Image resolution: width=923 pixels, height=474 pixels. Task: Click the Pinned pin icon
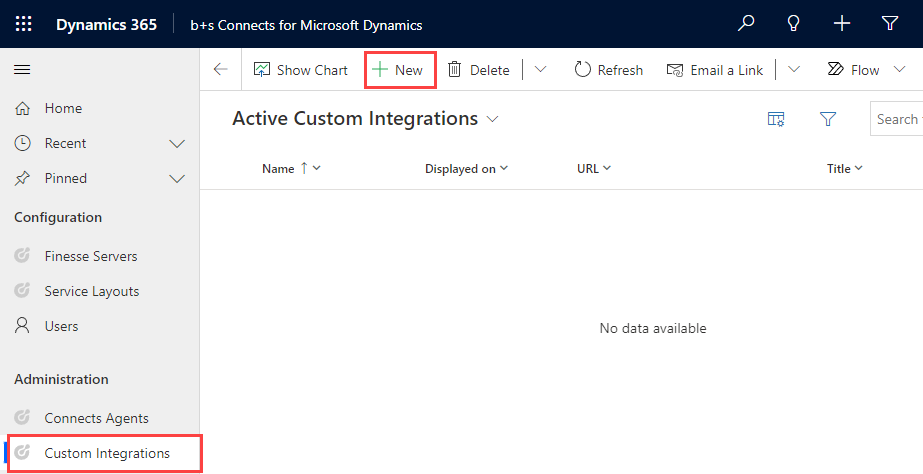pyautogui.click(x=22, y=178)
